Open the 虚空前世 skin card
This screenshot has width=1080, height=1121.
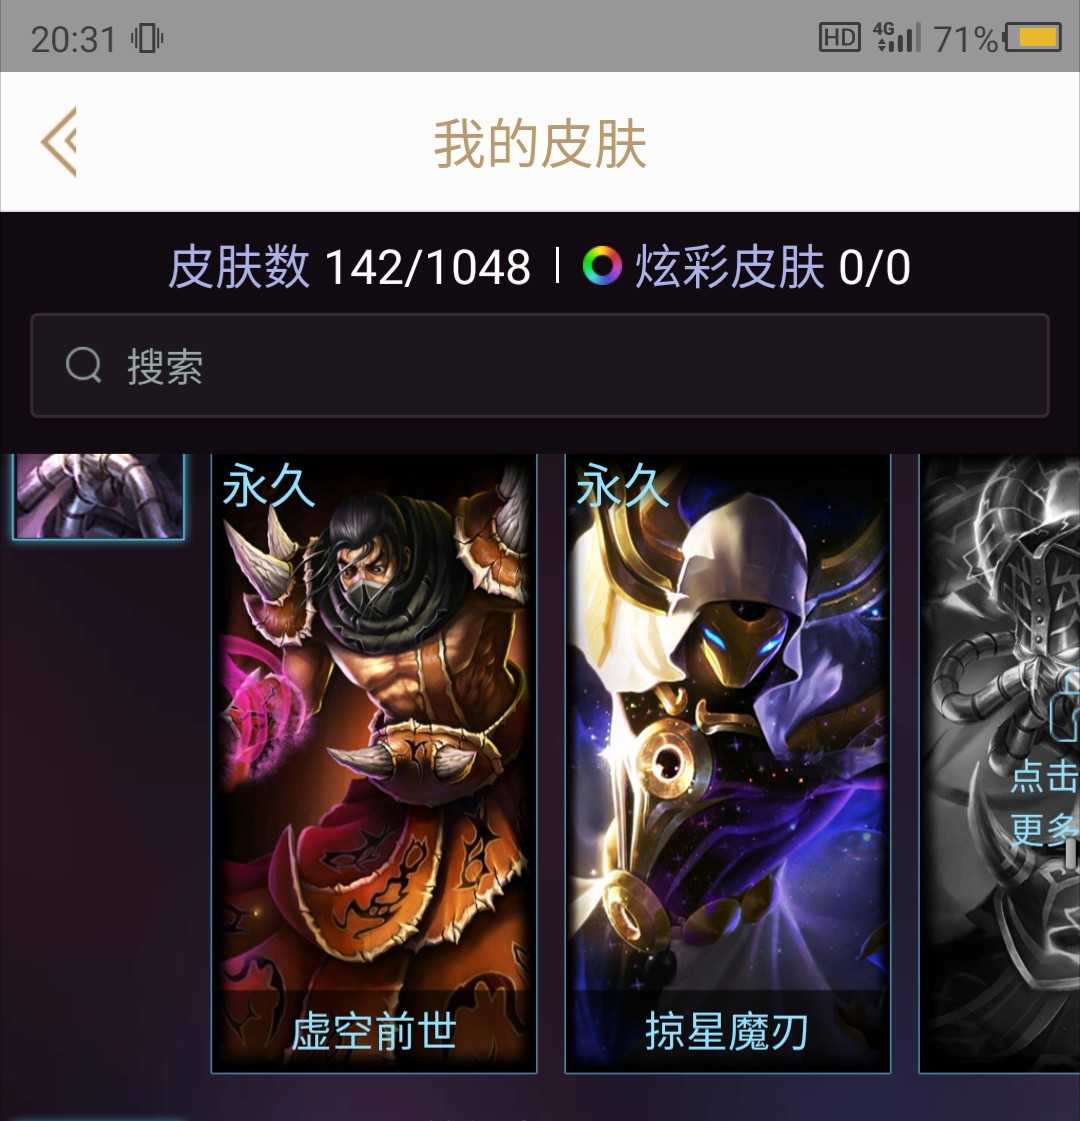click(x=374, y=763)
